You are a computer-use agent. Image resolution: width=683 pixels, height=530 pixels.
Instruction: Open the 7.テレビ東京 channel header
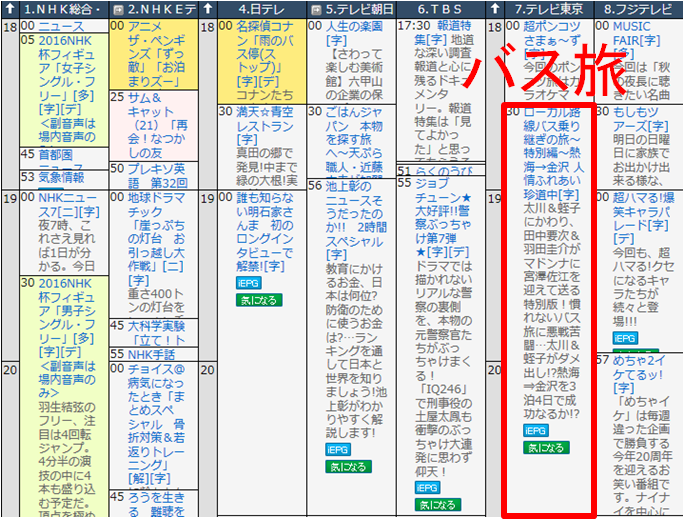(549, 9)
